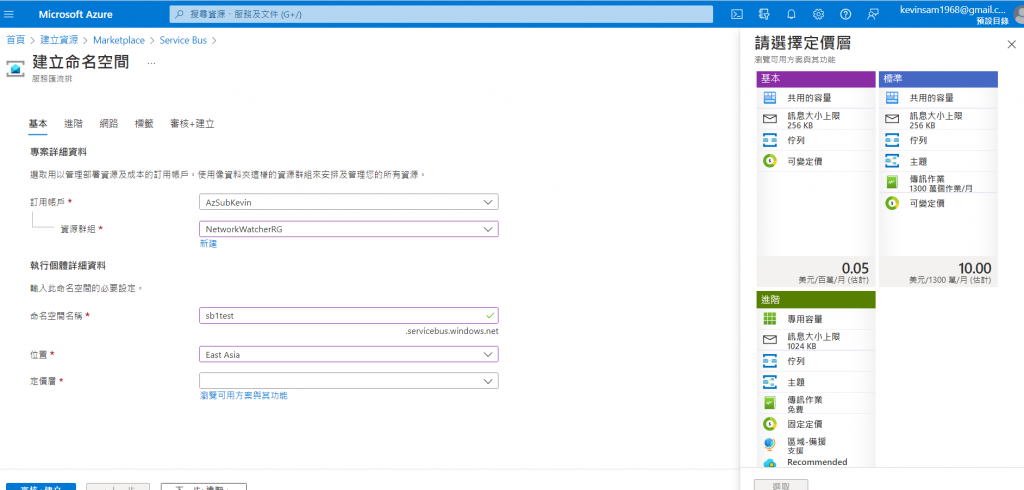Image resolution: width=1024 pixels, height=490 pixels.
Task: Click 共用的容量 icon in 基本 card
Action: pos(770,98)
